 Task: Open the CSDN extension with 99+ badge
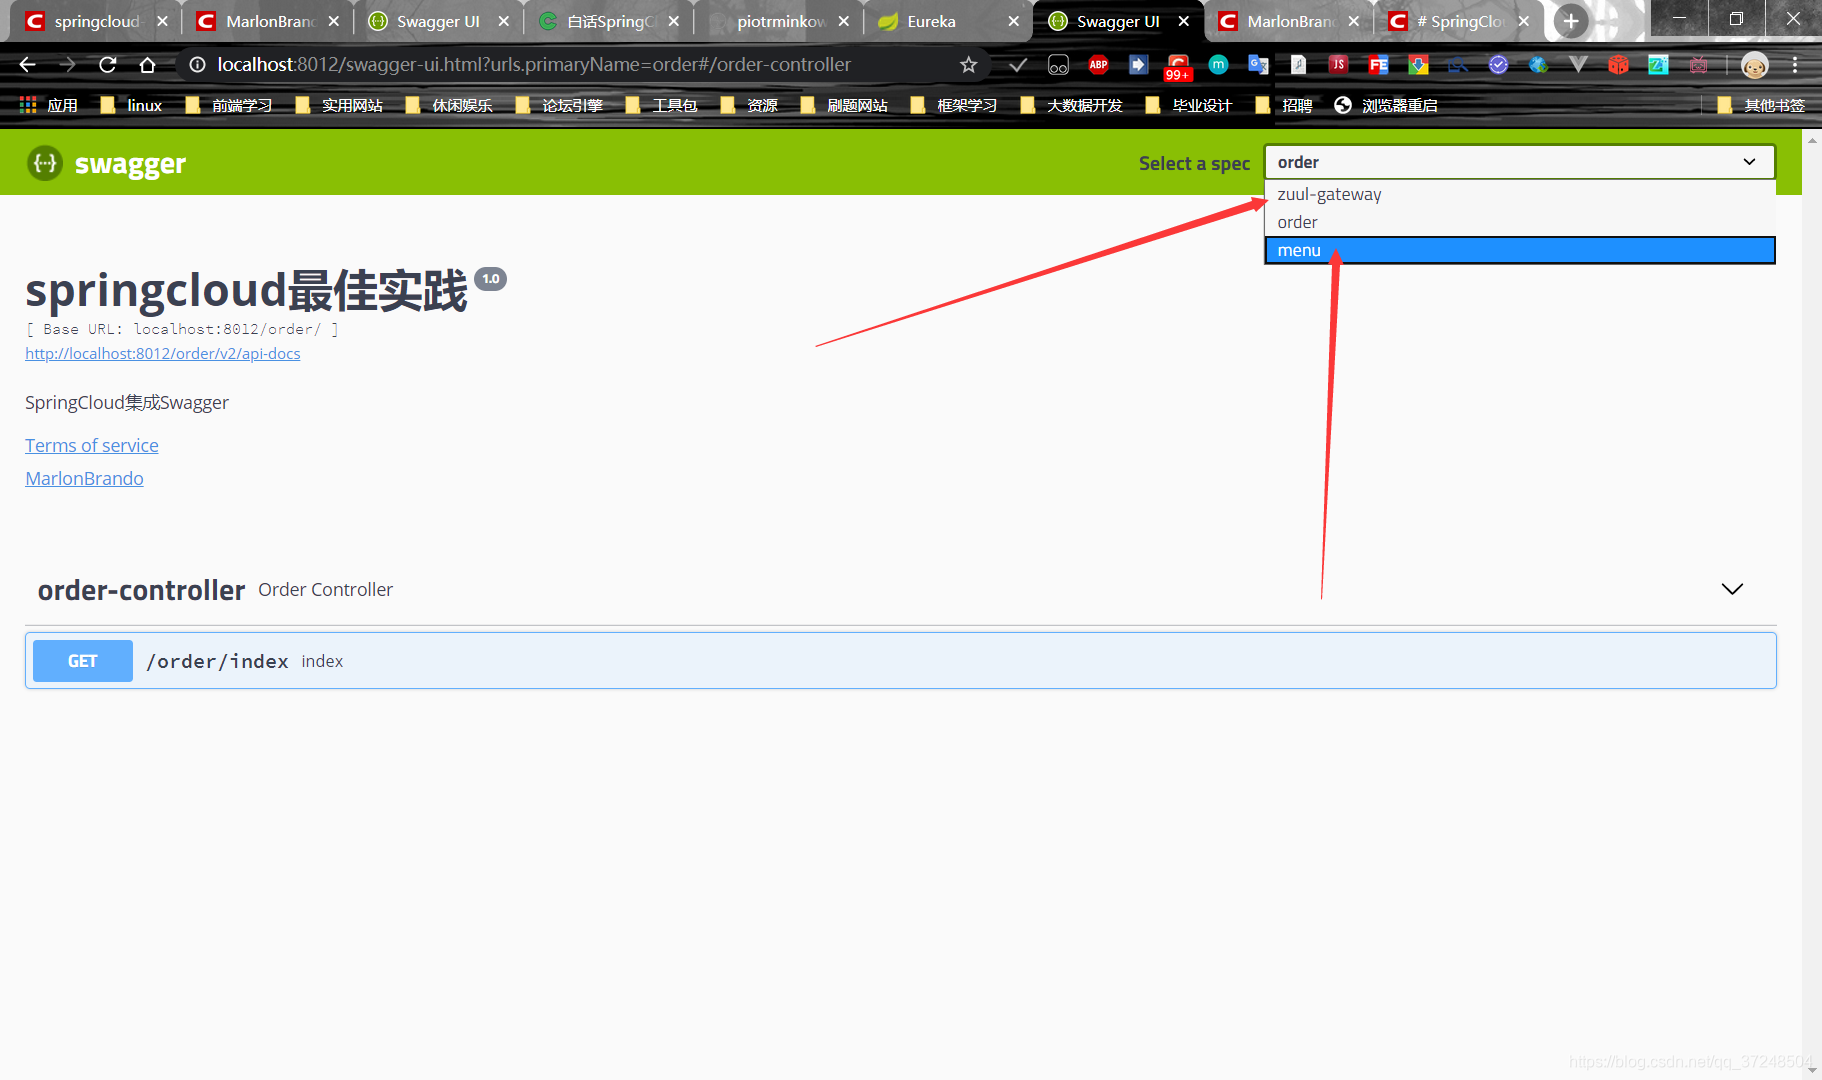pos(1178,67)
